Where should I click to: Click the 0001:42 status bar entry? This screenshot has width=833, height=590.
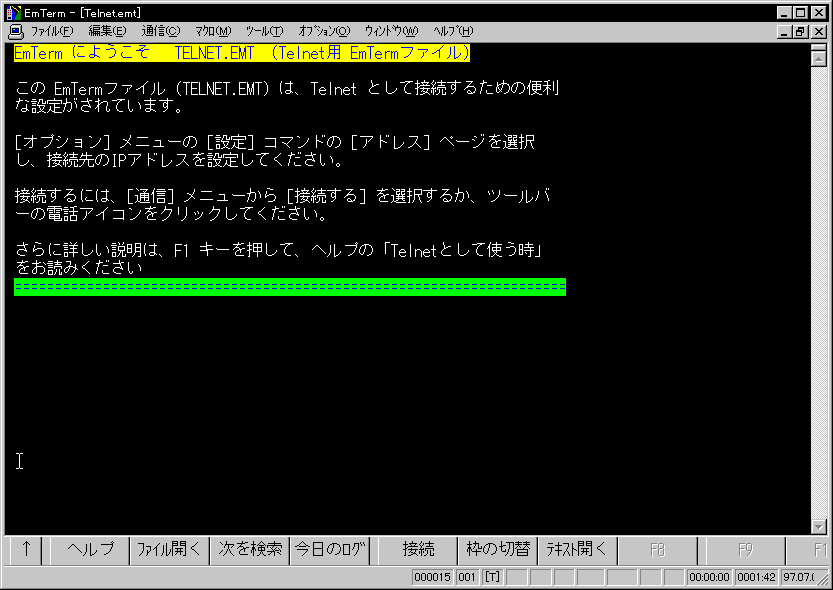click(756, 577)
